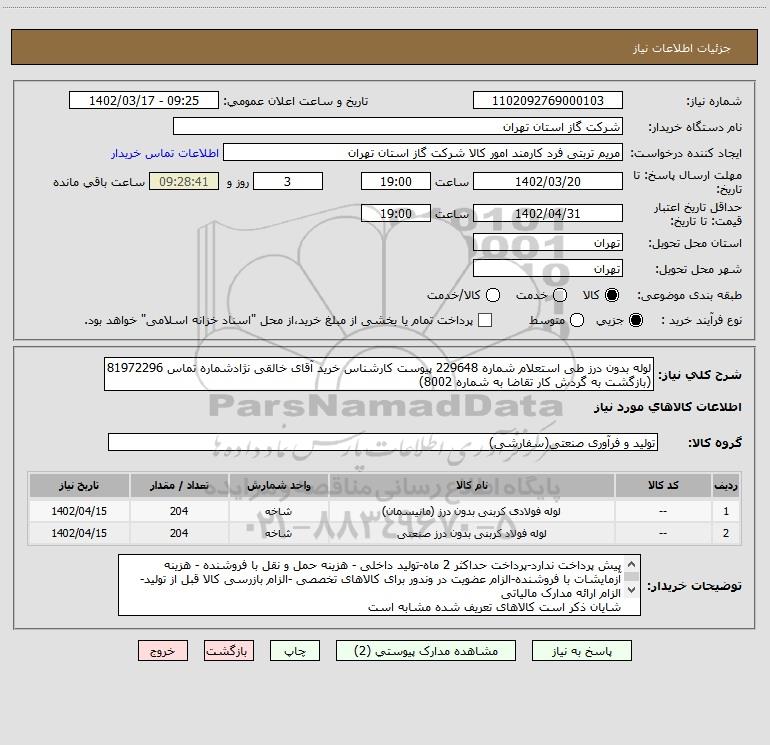This screenshot has height=745, width=770.
Task: Toggle the Islamic treasury payment checkbox
Action: click(x=485, y=320)
